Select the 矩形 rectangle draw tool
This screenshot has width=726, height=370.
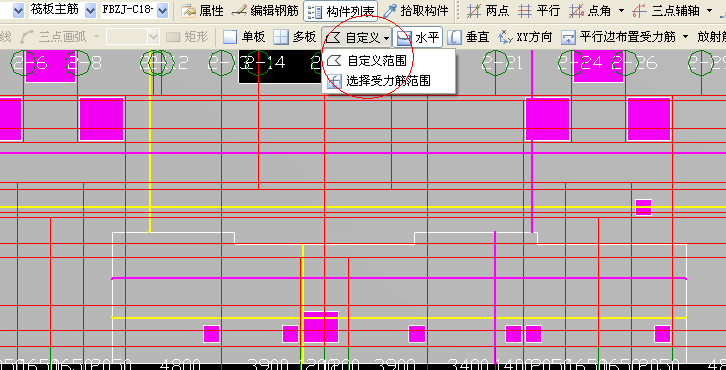click(188, 37)
